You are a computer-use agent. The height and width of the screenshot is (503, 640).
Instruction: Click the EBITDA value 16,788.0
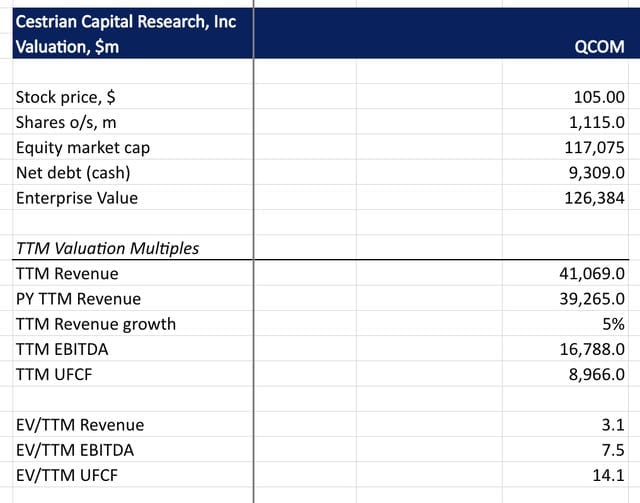[592, 349]
